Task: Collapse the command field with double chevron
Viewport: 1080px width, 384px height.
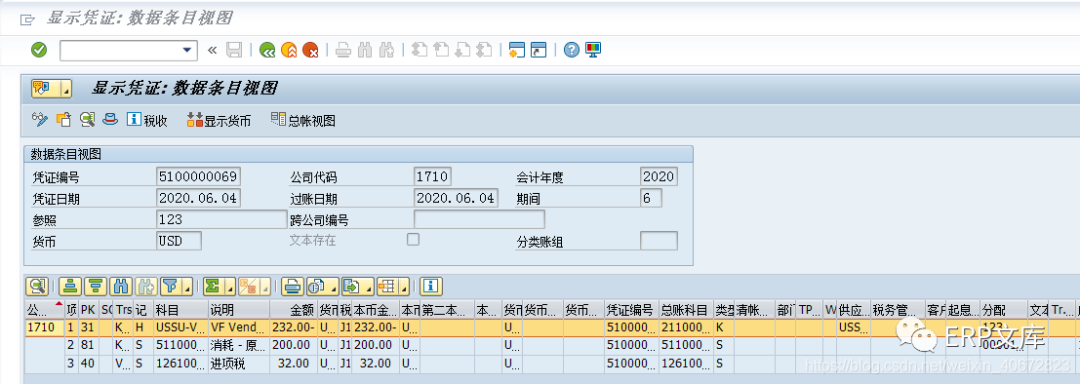Action: coord(212,50)
